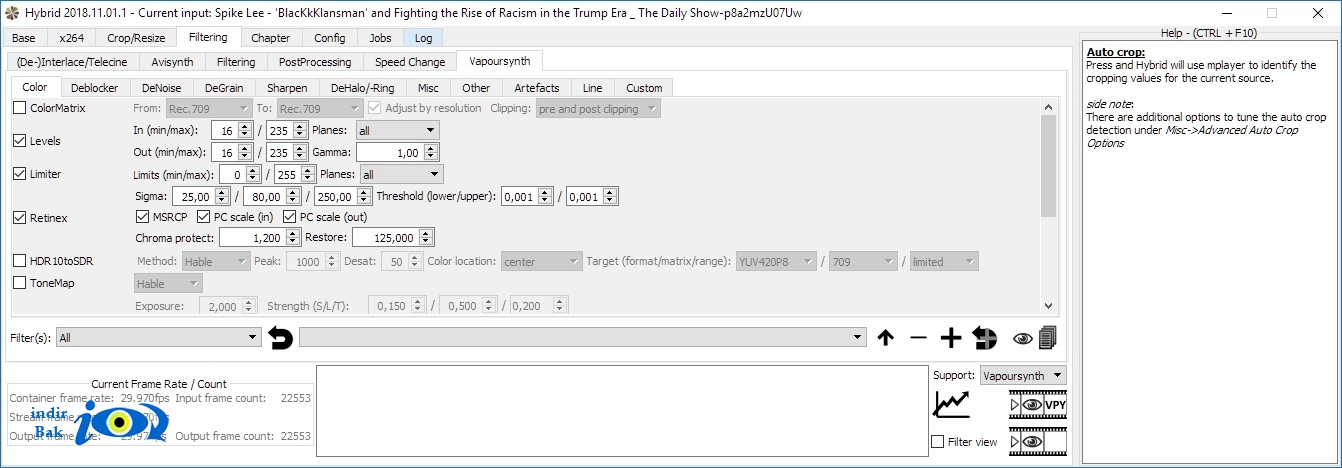Toggle the MSRCP checkbox

click(x=142, y=217)
